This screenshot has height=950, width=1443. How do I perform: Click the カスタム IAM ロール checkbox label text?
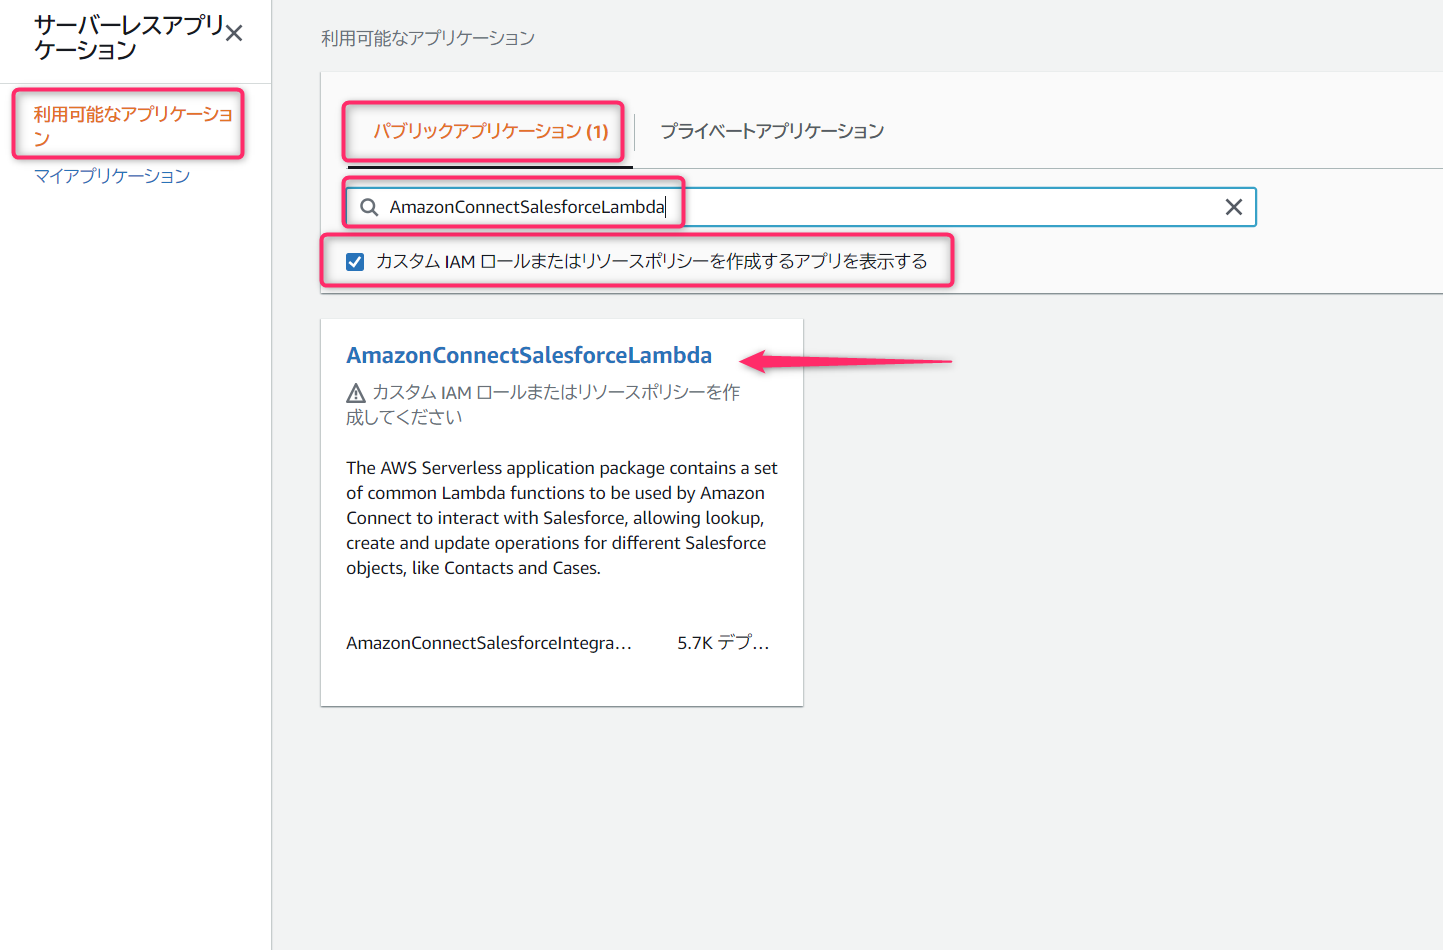click(x=651, y=262)
